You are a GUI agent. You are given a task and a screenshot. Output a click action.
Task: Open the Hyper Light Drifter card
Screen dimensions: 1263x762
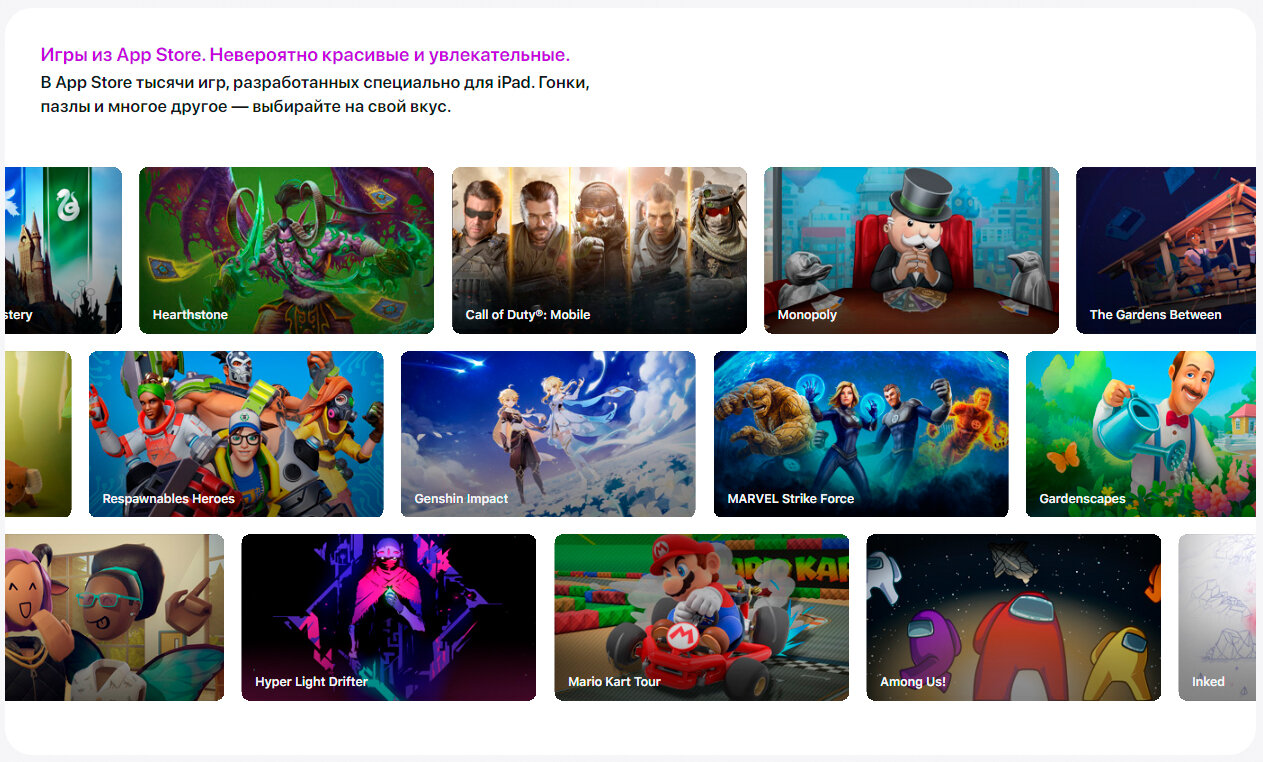pyautogui.click(x=388, y=617)
